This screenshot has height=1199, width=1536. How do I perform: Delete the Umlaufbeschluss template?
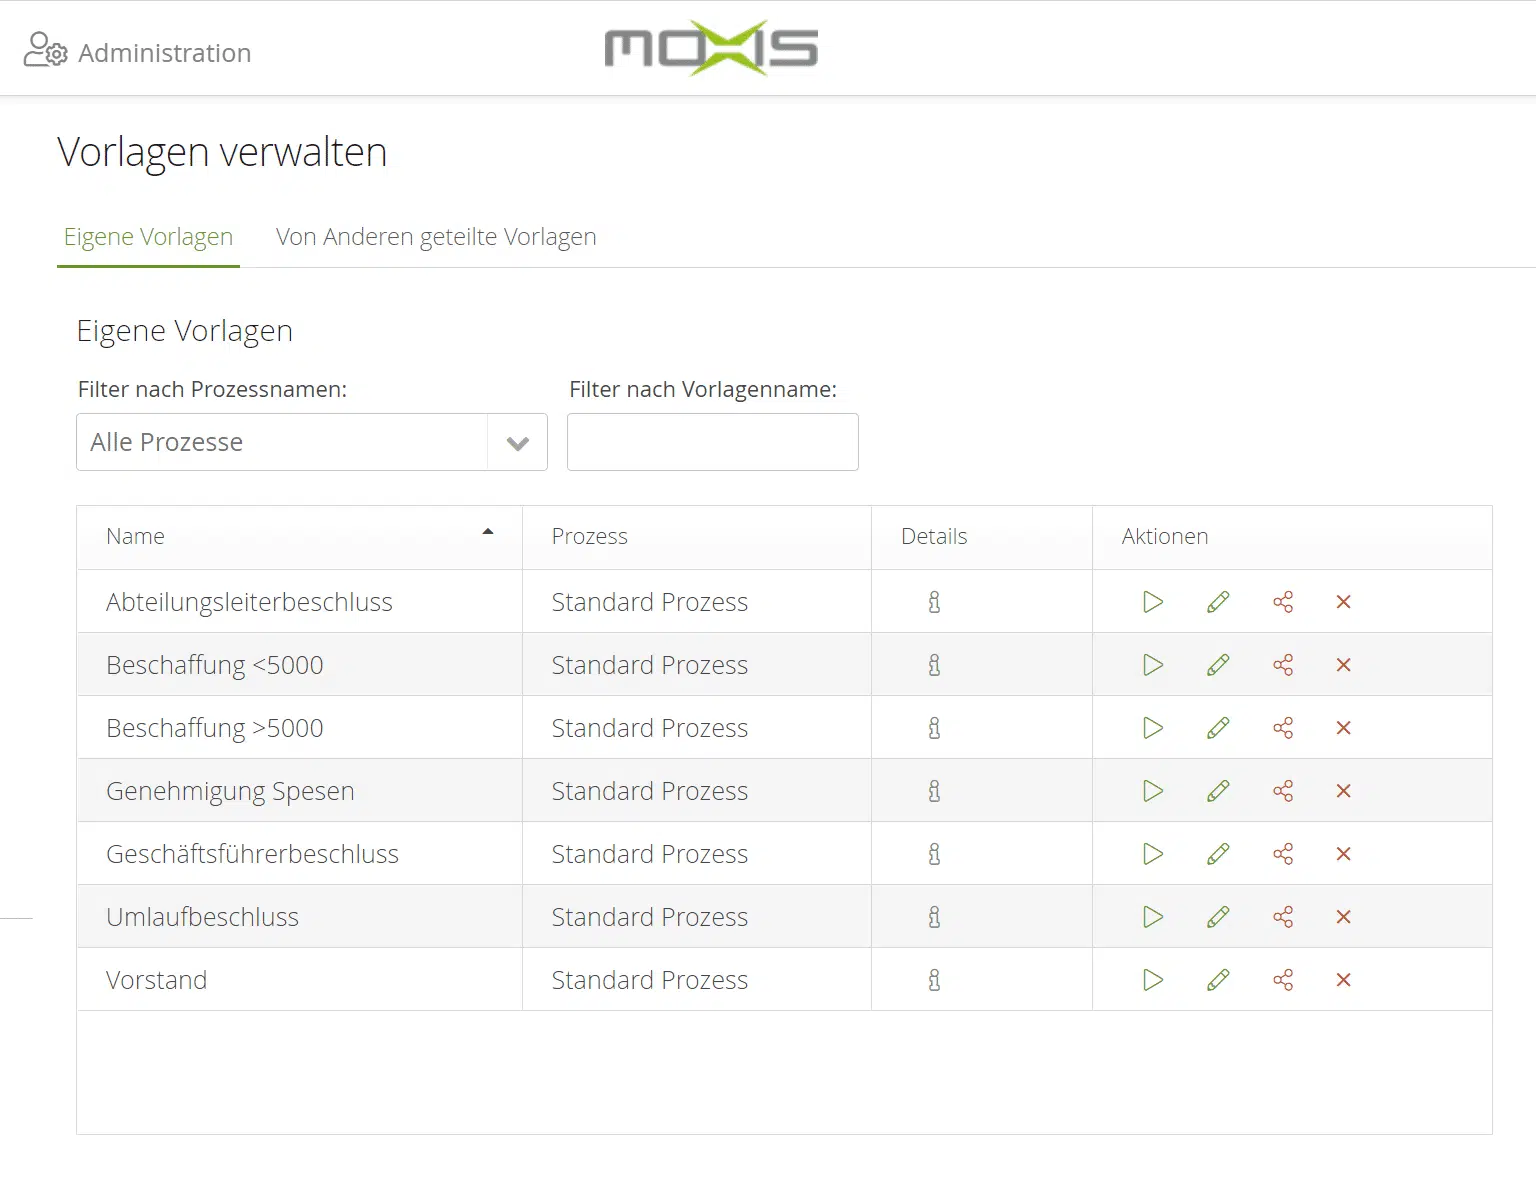(x=1344, y=917)
